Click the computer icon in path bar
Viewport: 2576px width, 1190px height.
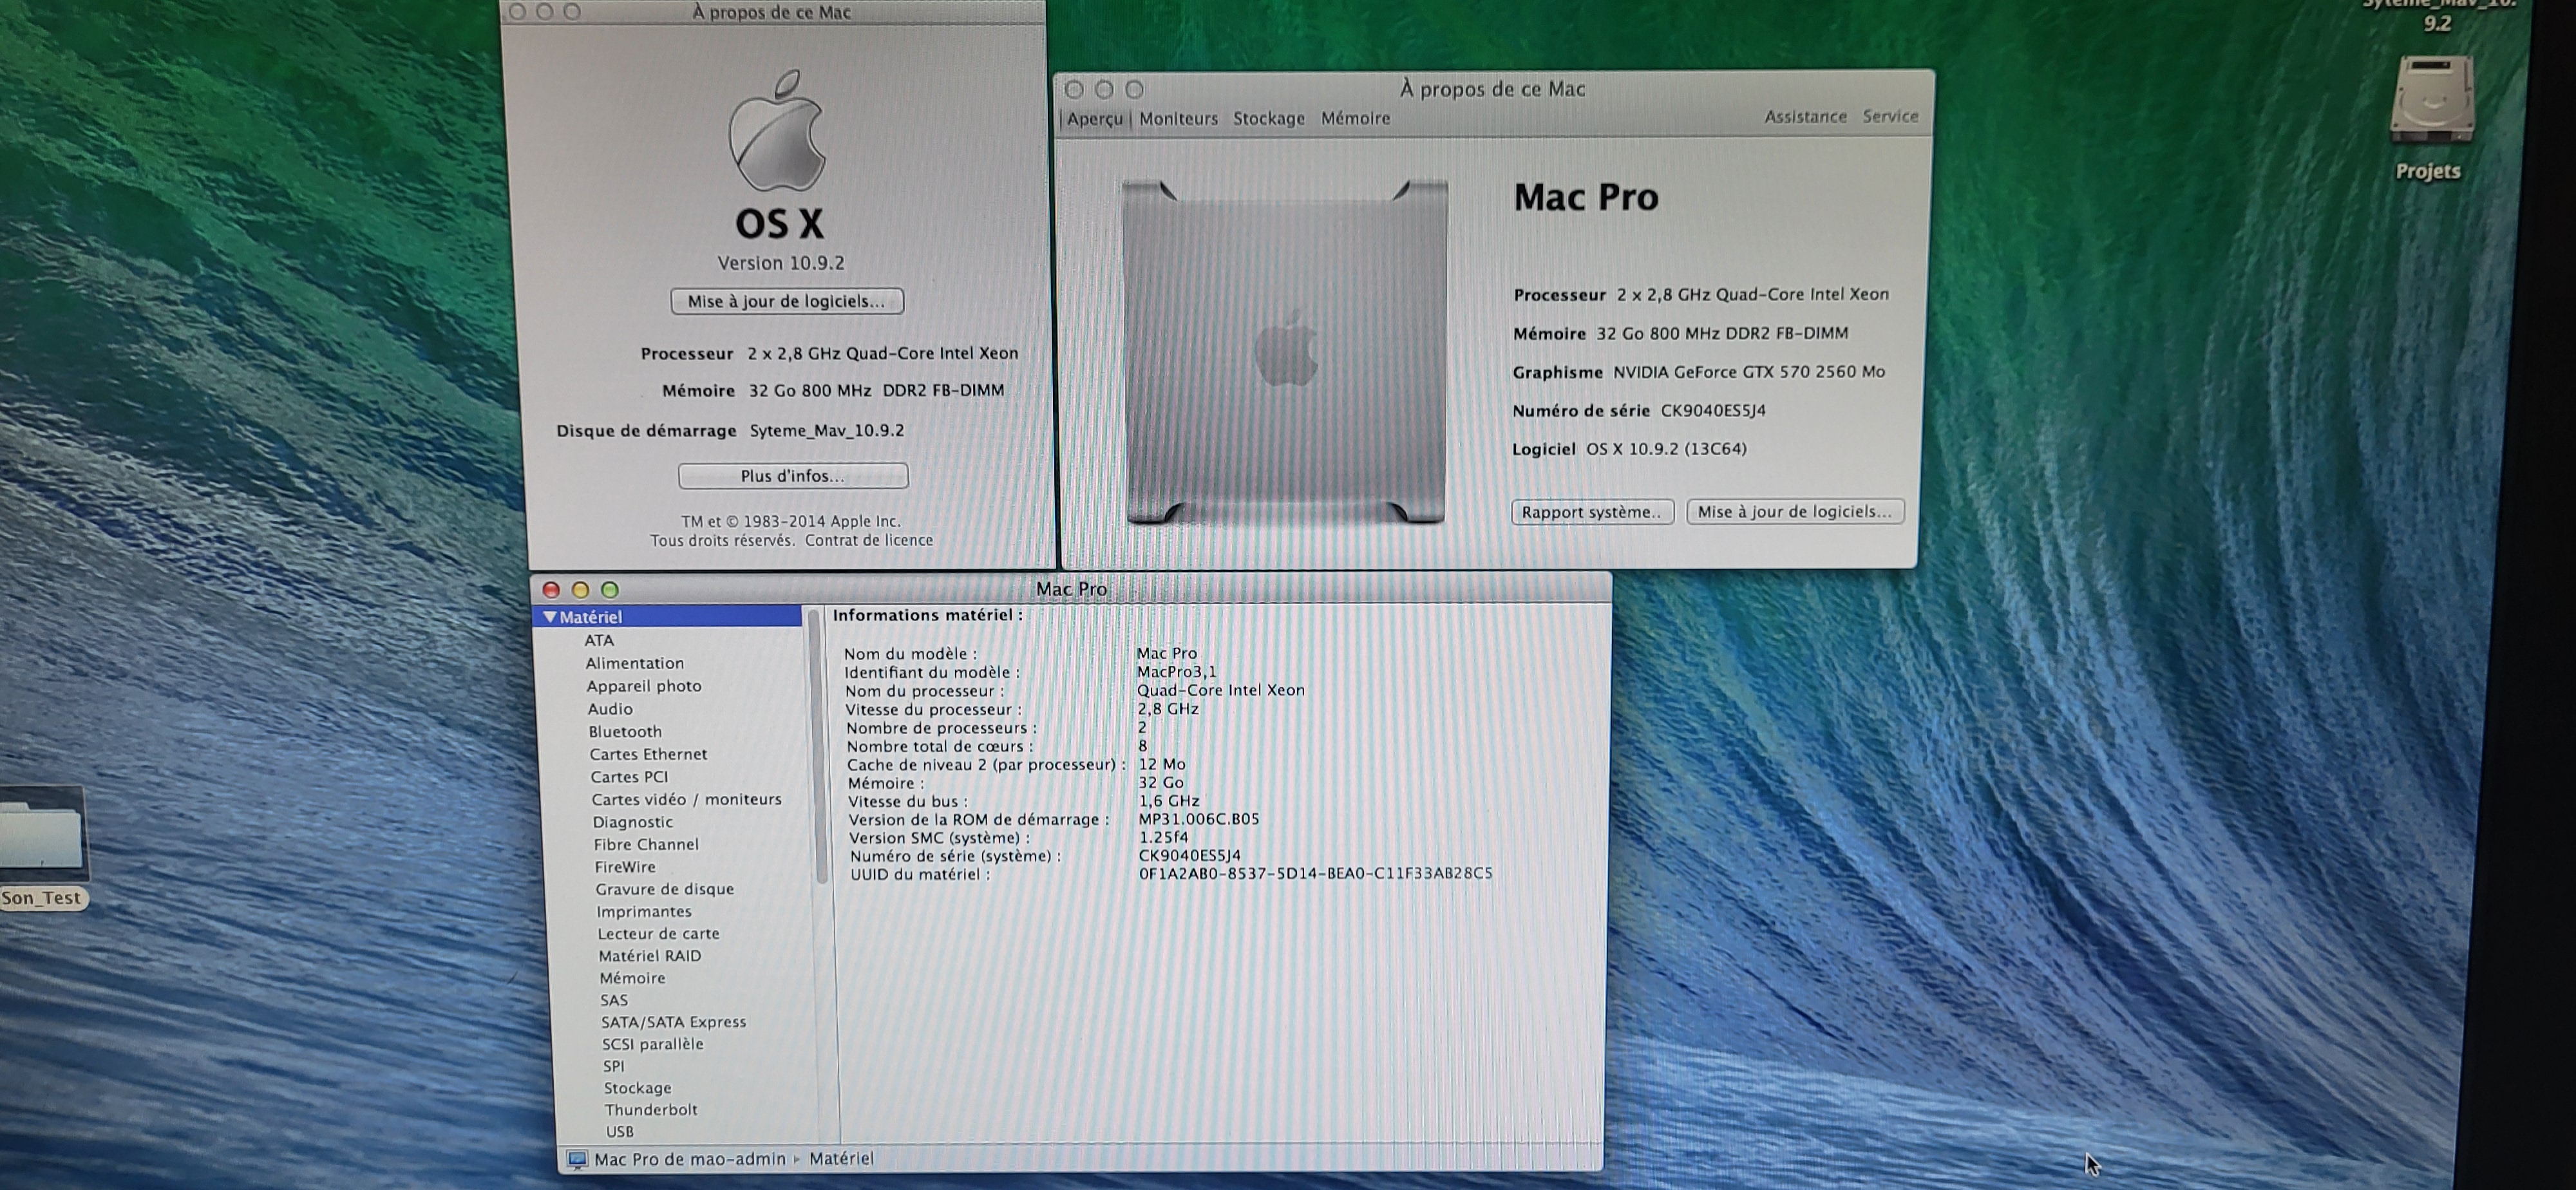pos(577,1159)
